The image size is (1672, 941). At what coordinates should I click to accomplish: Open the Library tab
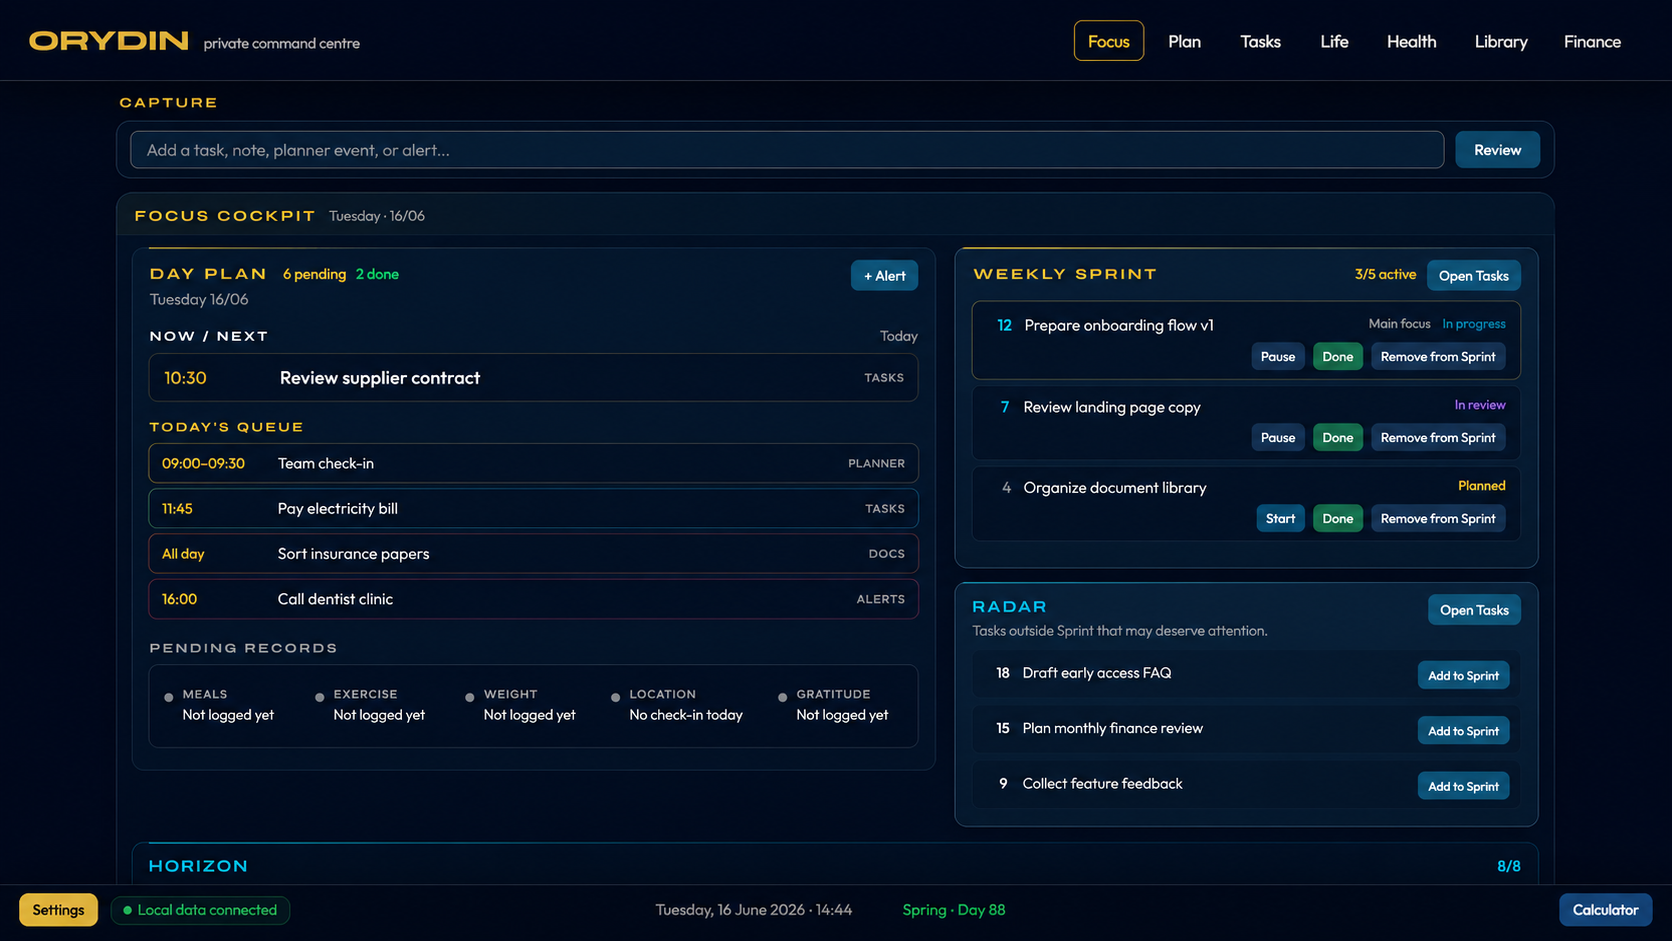1501,41
